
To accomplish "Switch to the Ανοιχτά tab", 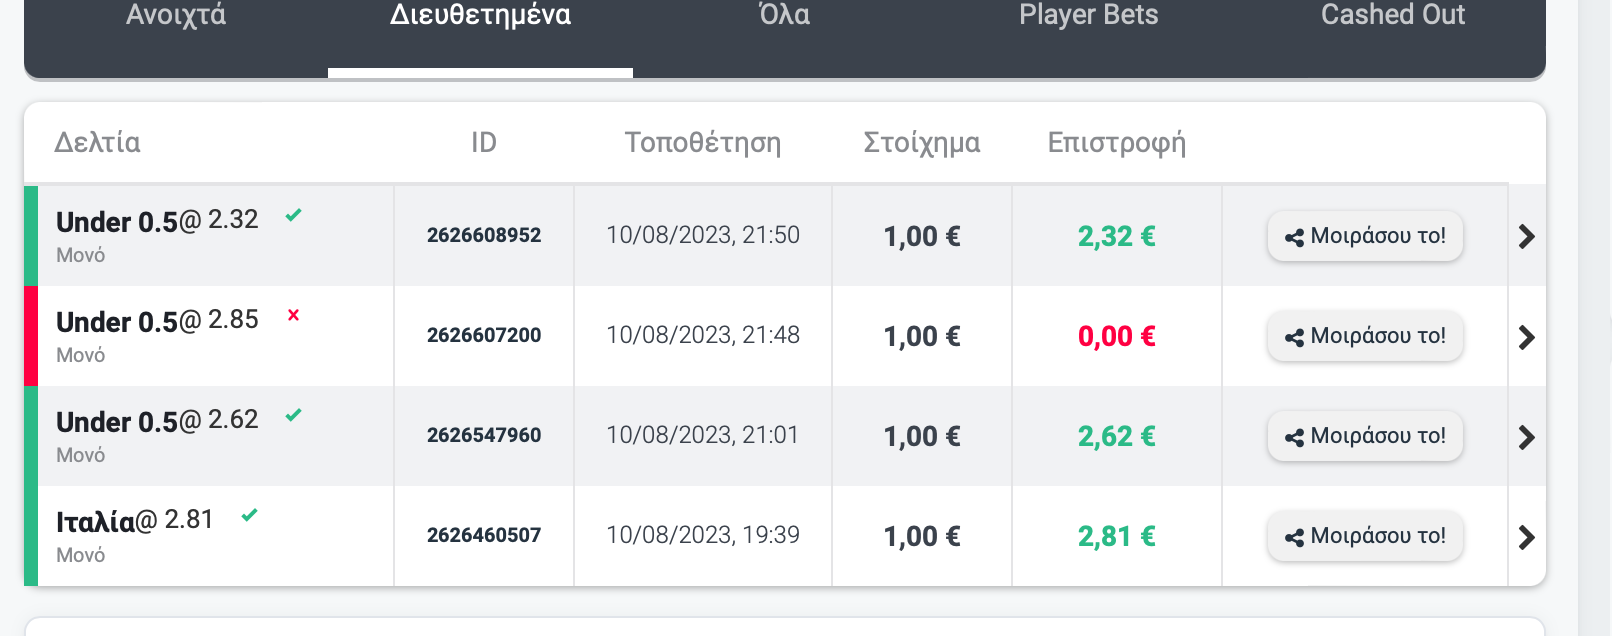I will pyautogui.click(x=176, y=15).
